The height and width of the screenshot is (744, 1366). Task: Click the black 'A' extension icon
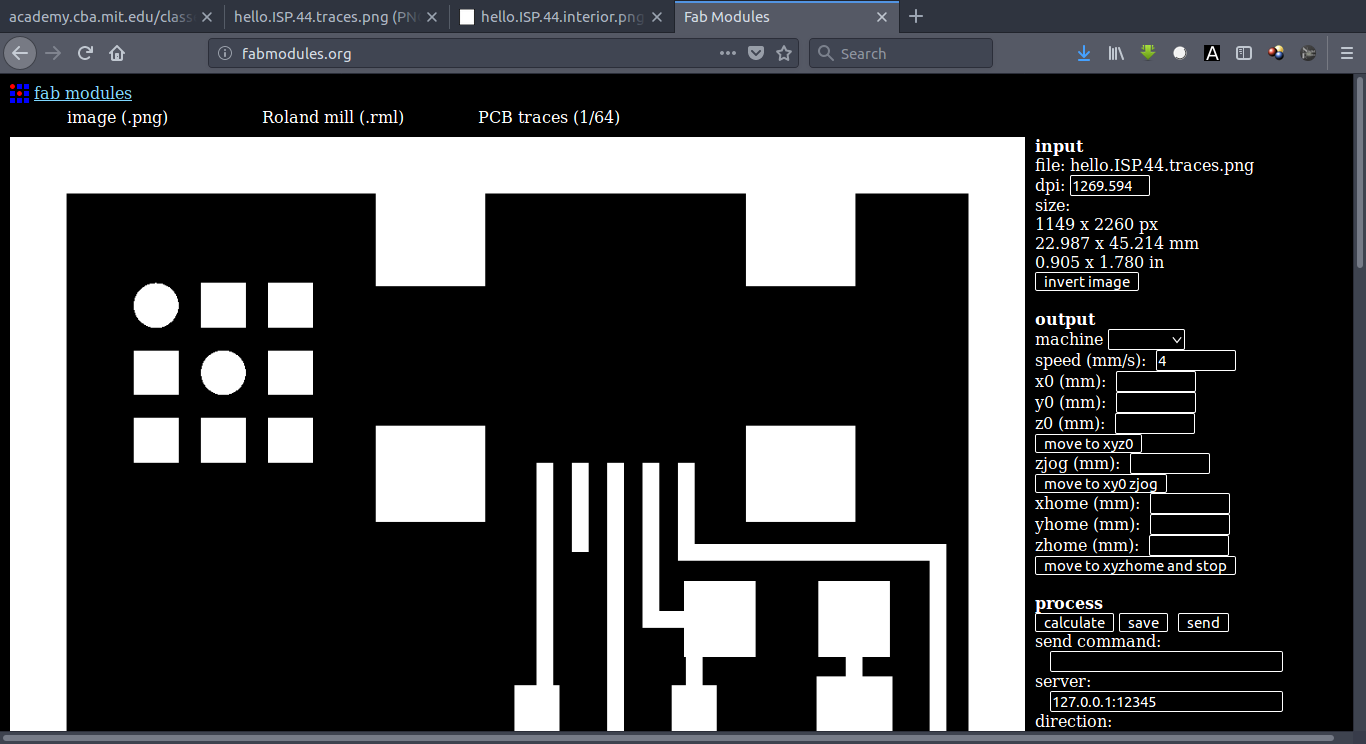[x=1212, y=53]
